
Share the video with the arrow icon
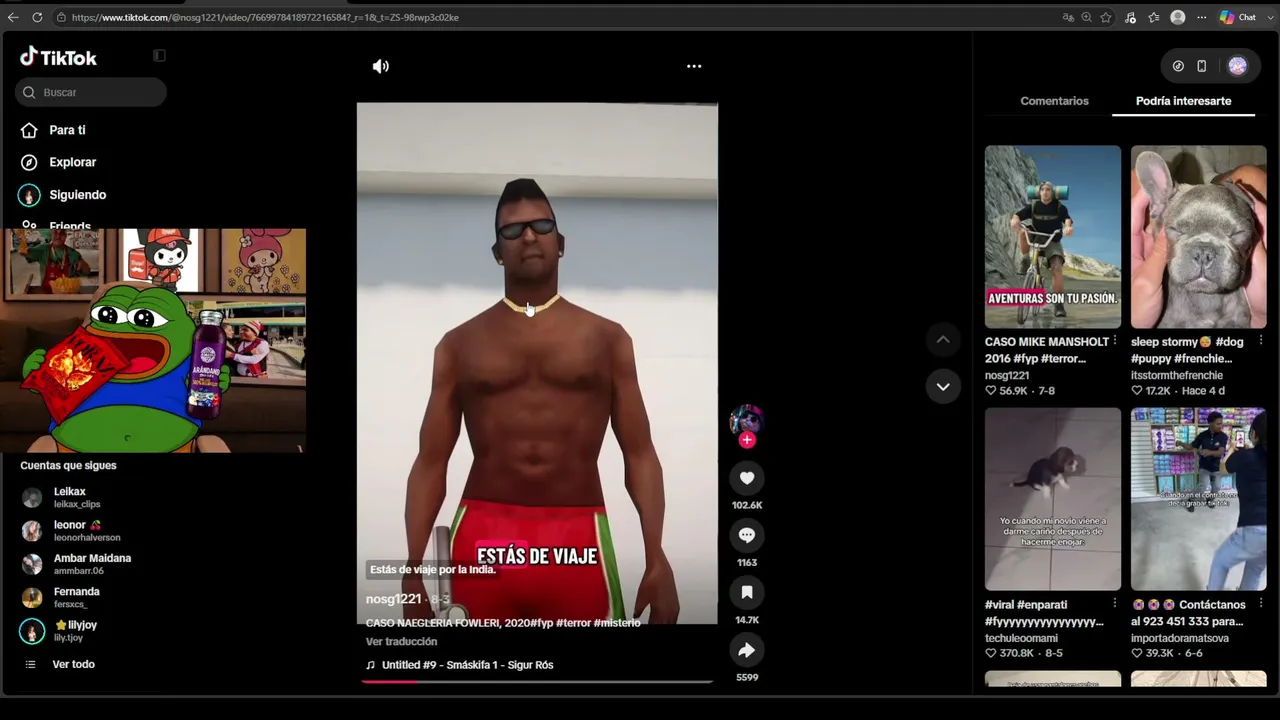coord(747,650)
